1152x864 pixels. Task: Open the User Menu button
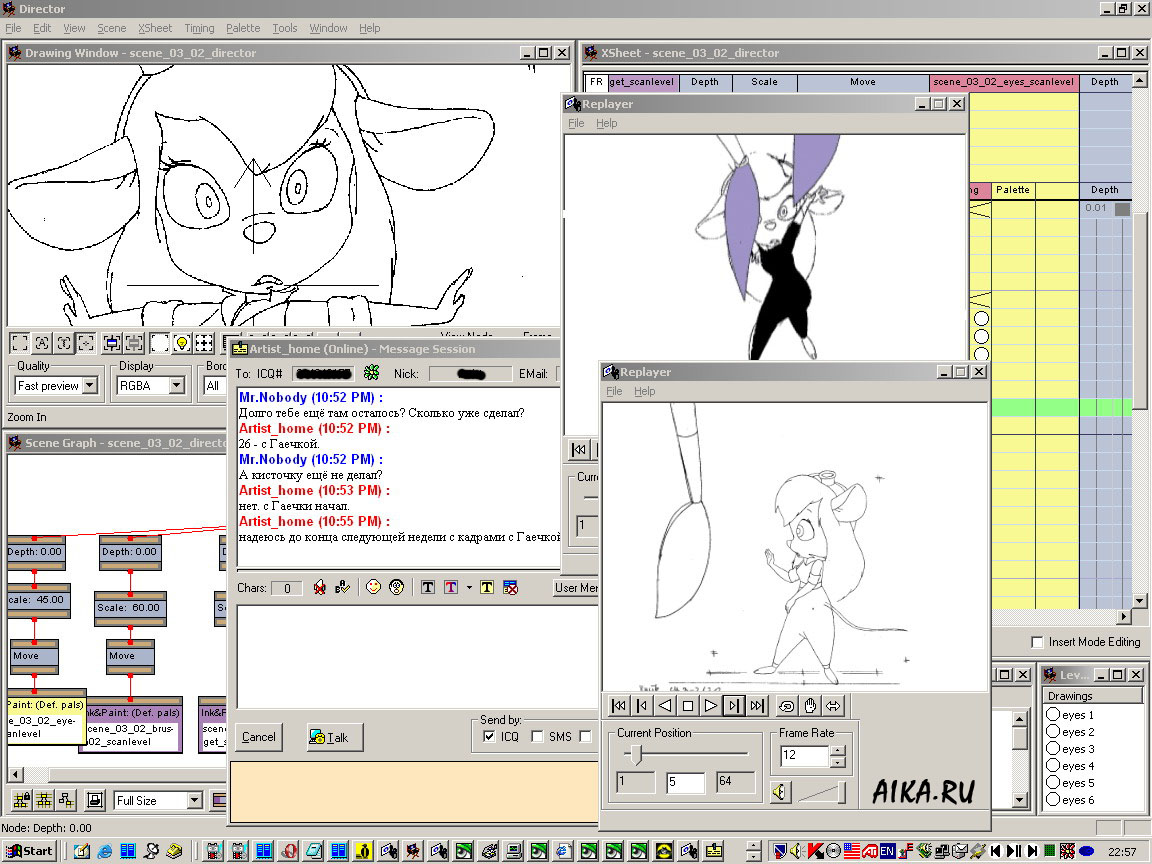[x=577, y=588]
